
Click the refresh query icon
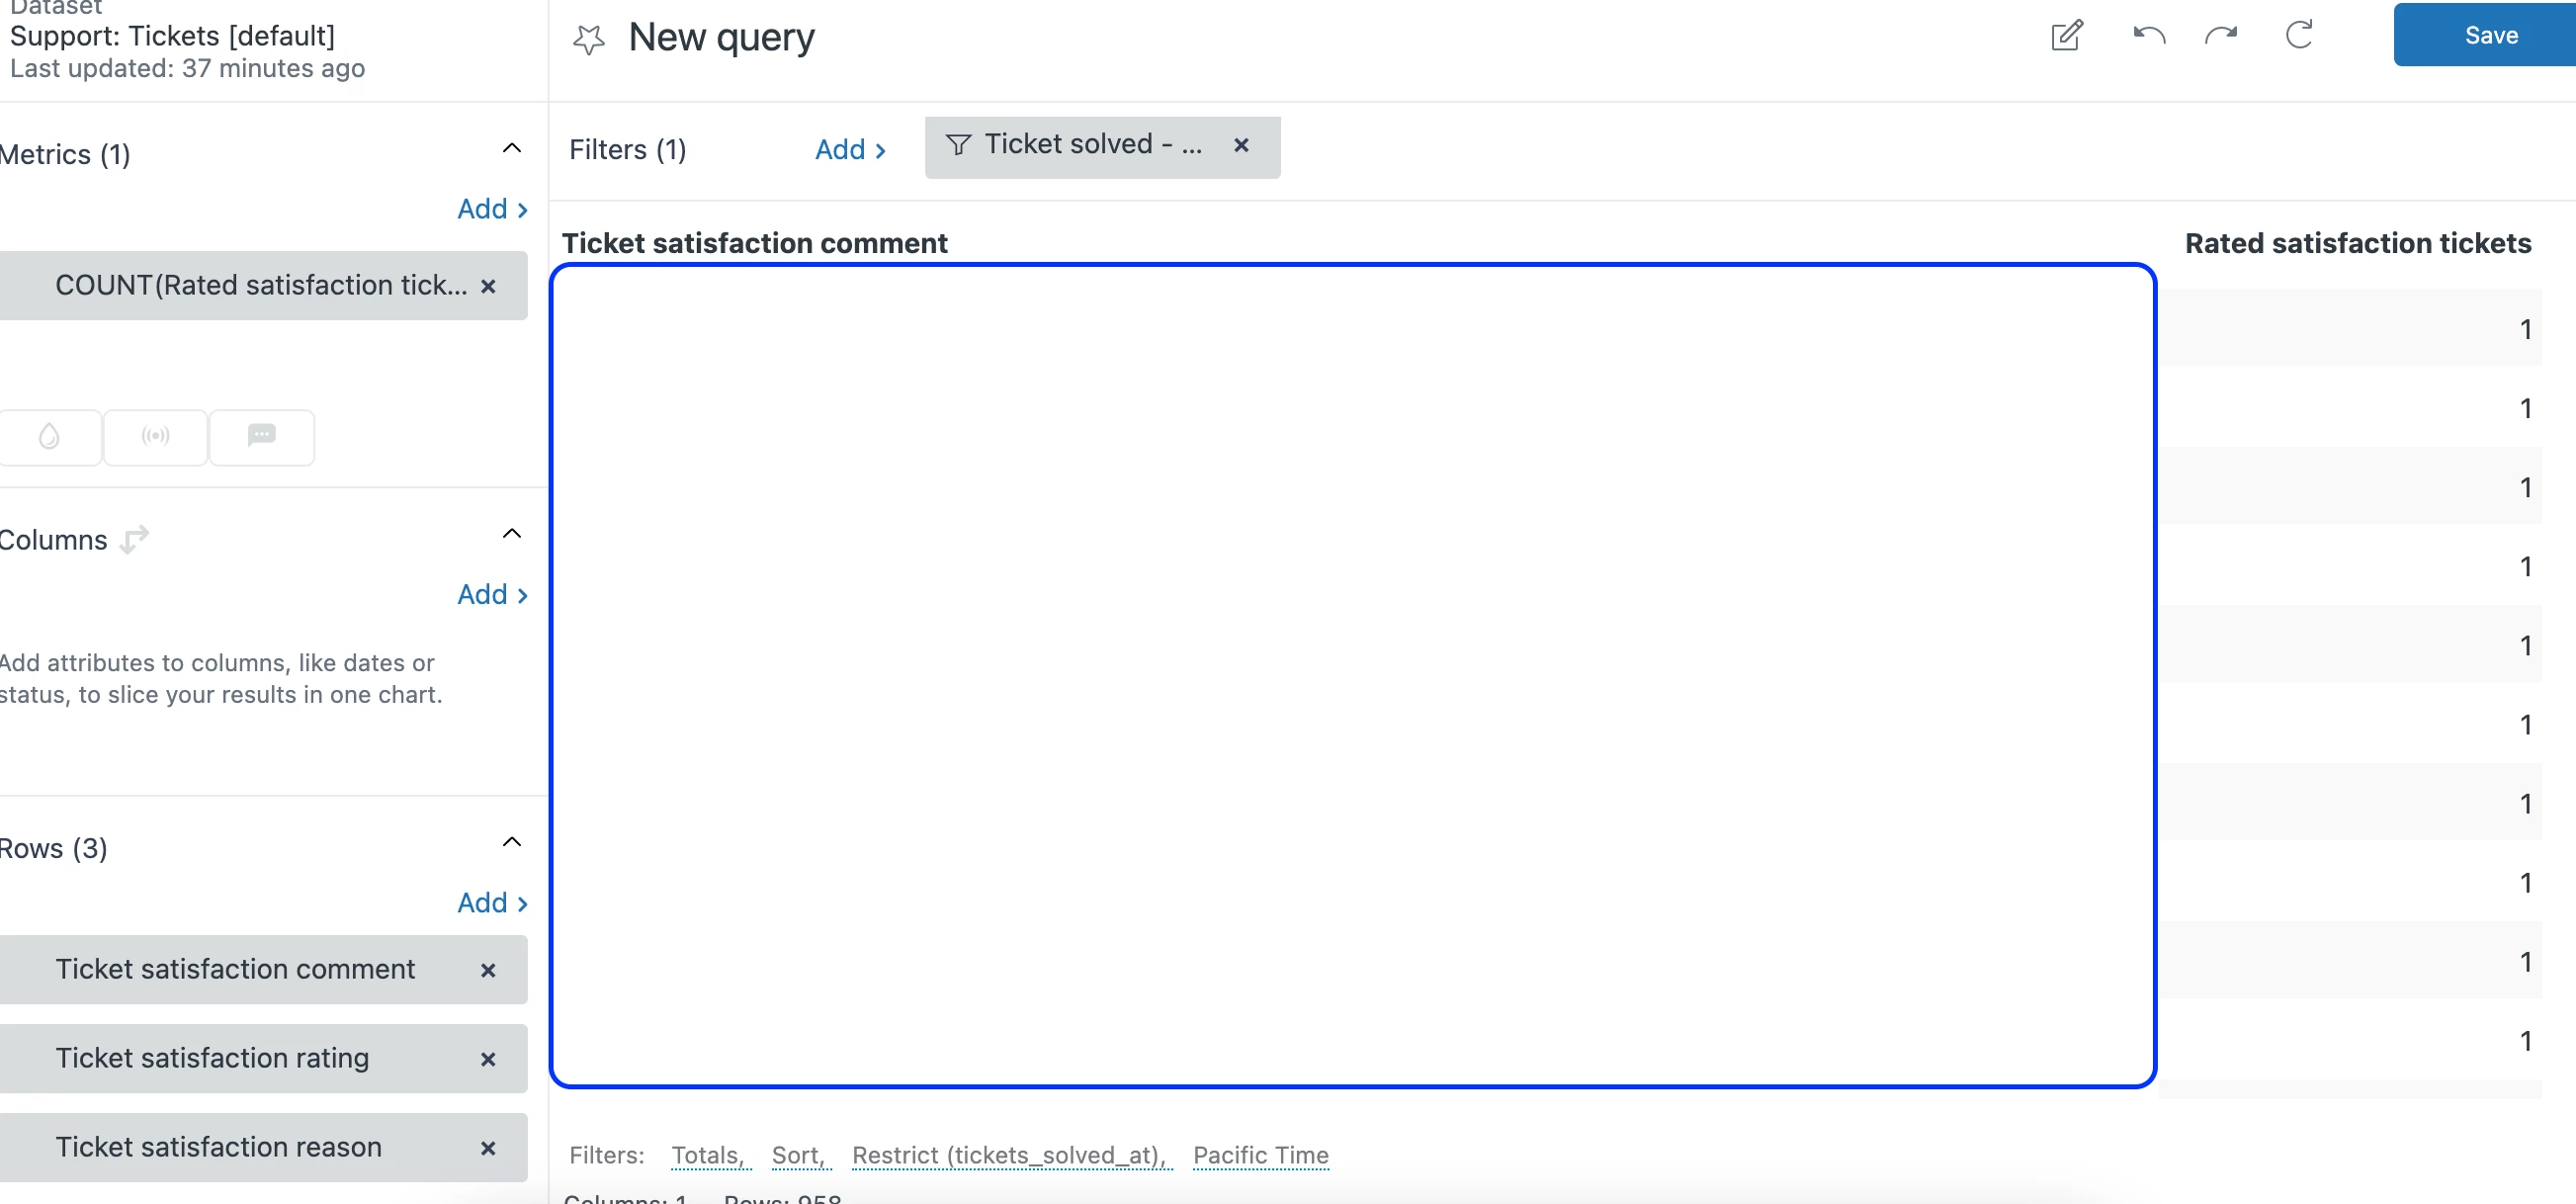(x=2299, y=36)
